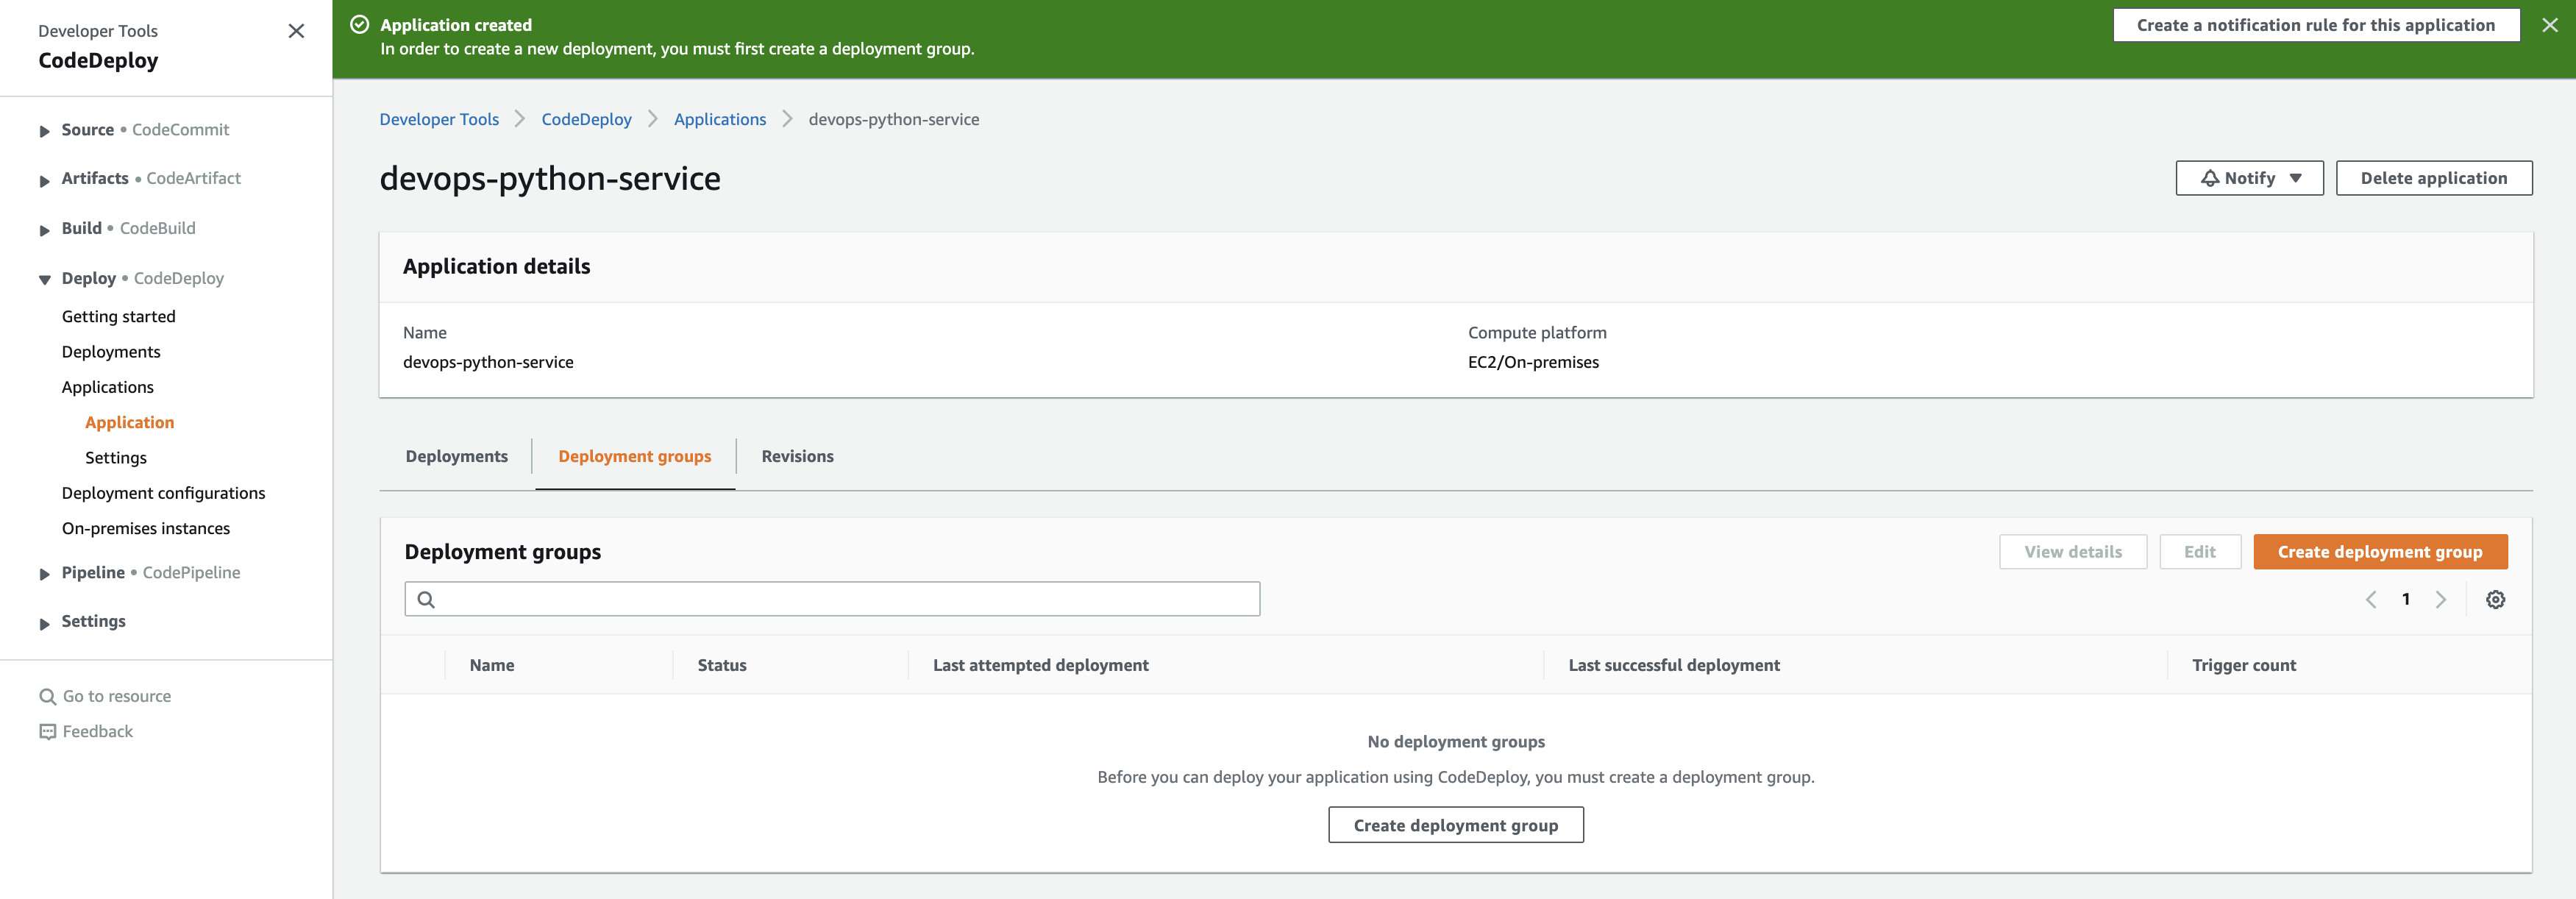Image resolution: width=2576 pixels, height=899 pixels.
Task: Click the Go to resource search icon
Action: pyautogui.click(x=47, y=697)
